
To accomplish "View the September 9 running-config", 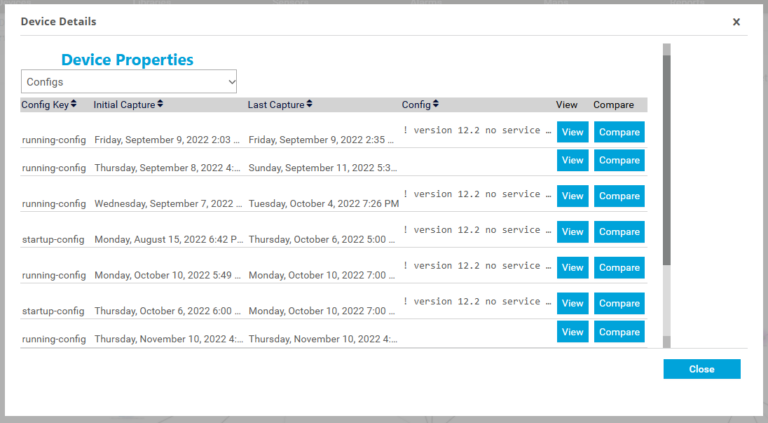I will point(573,132).
